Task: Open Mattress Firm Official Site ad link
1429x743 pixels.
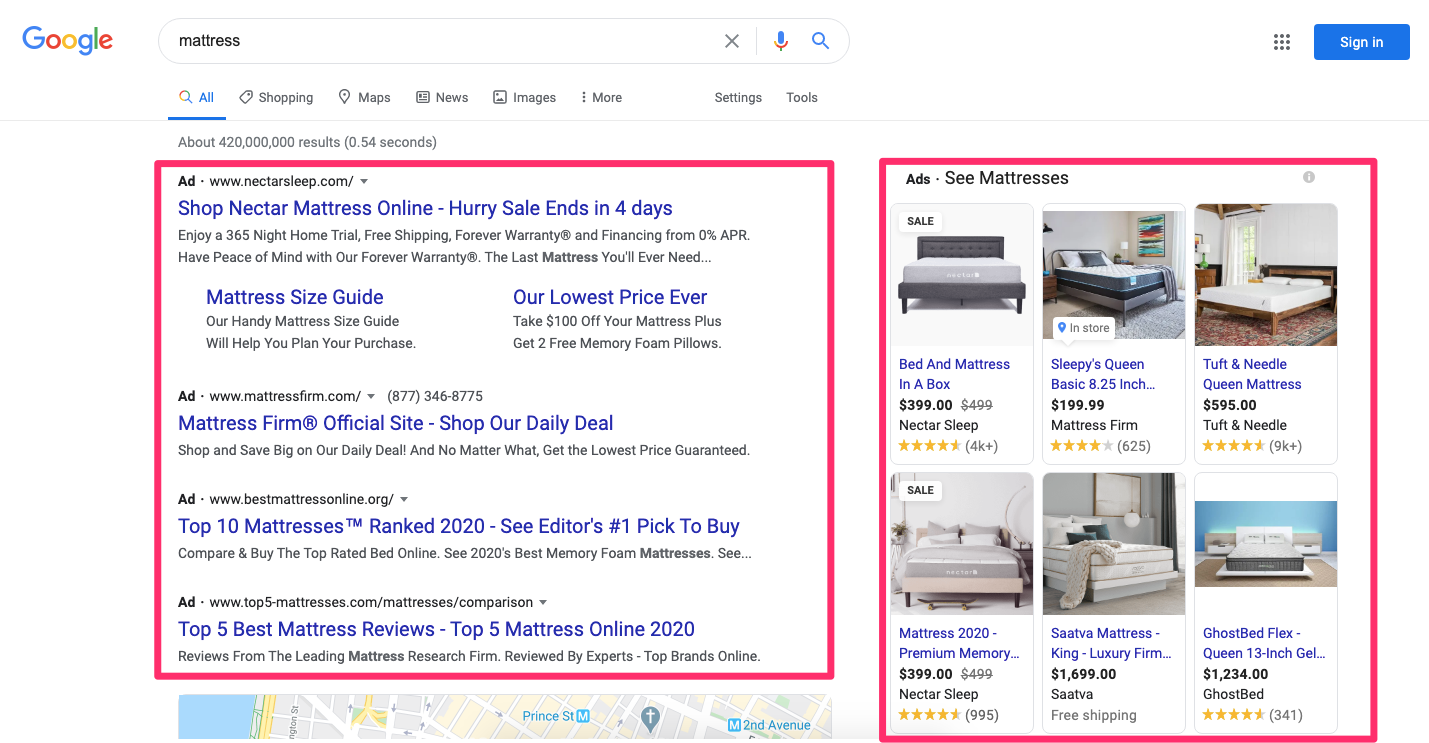Action: pyautogui.click(x=396, y=423)
